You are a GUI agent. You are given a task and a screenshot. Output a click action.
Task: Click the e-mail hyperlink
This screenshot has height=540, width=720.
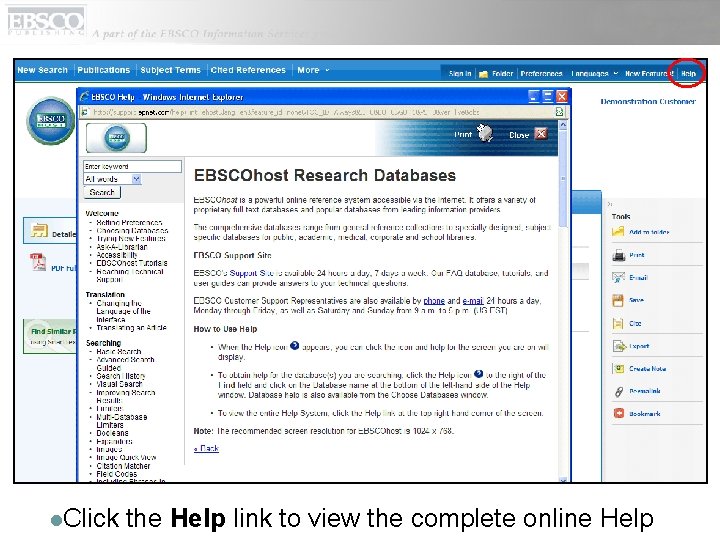click(472, 301)
